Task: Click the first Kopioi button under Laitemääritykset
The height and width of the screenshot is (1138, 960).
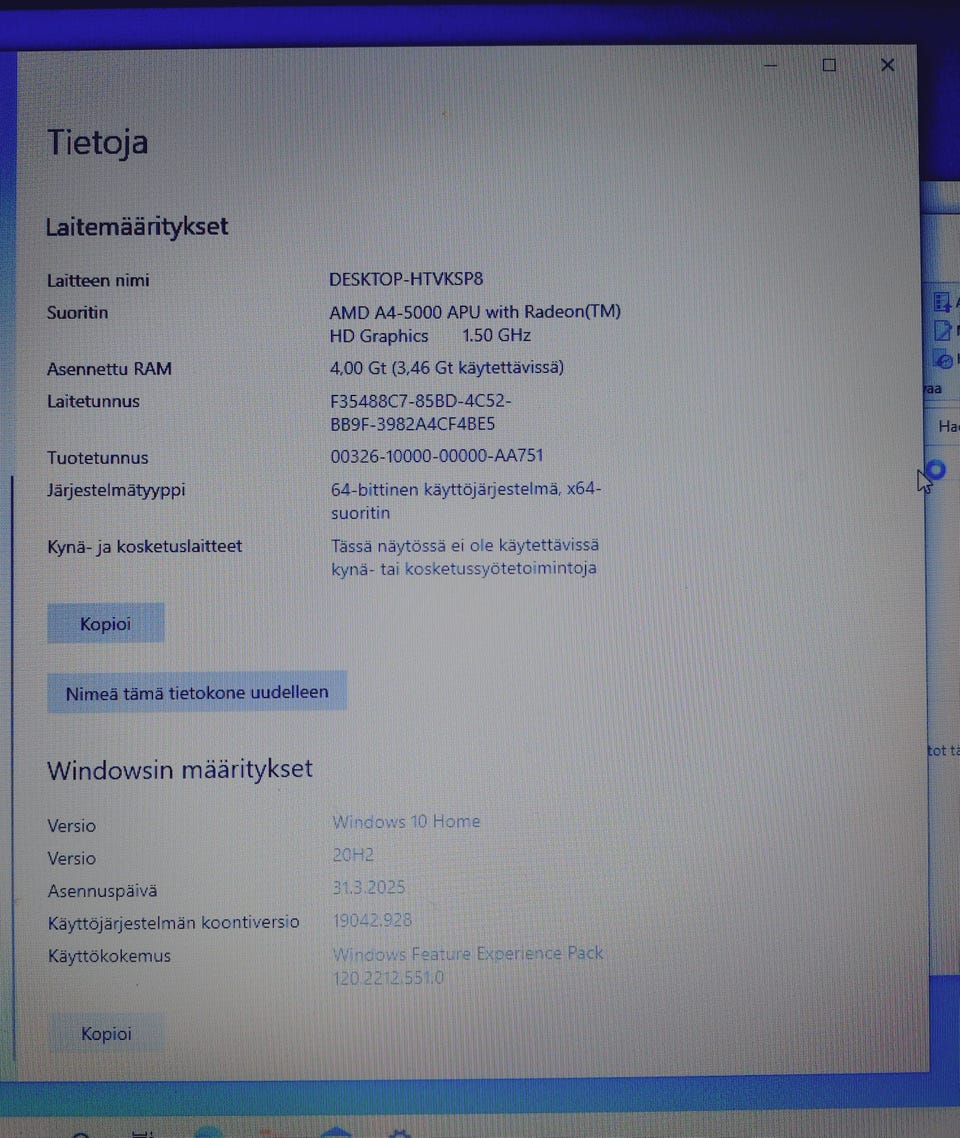Action: tap(106, 623)
